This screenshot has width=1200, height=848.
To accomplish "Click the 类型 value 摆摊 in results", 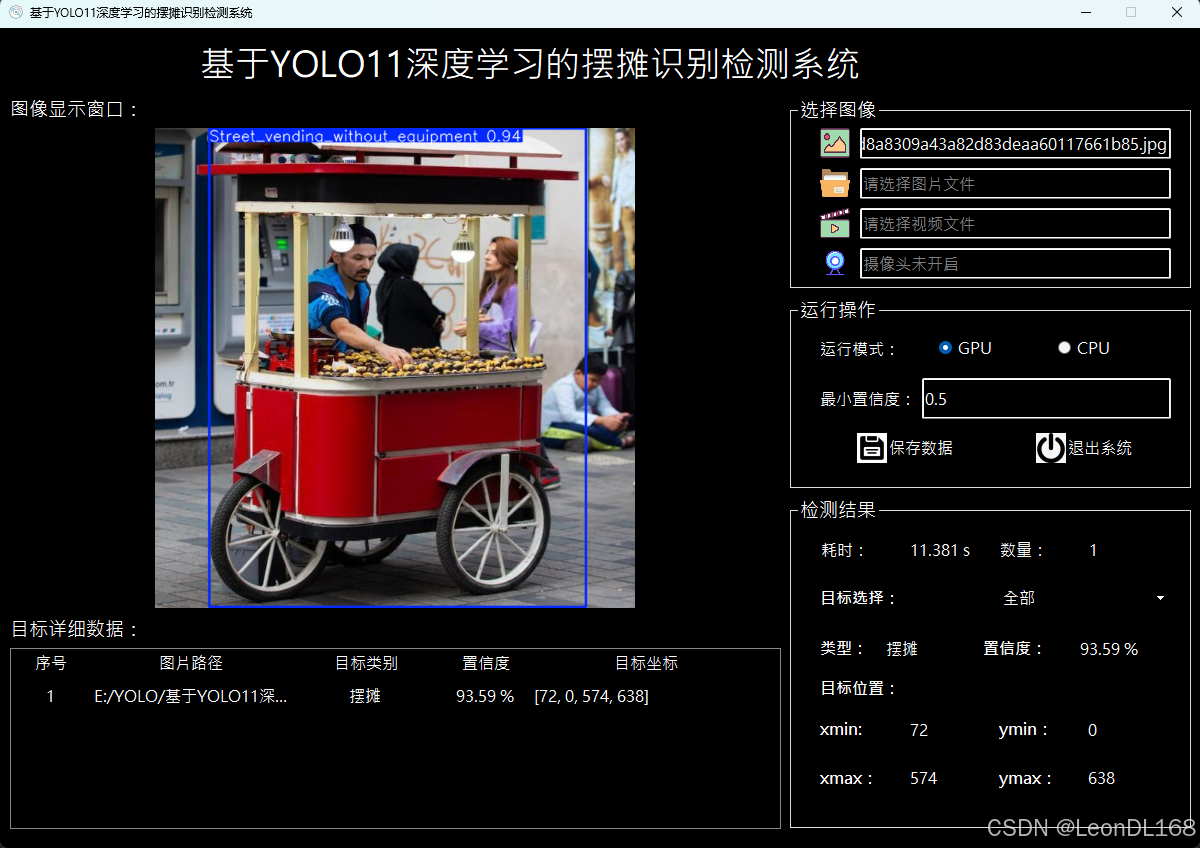I will 902,649.
